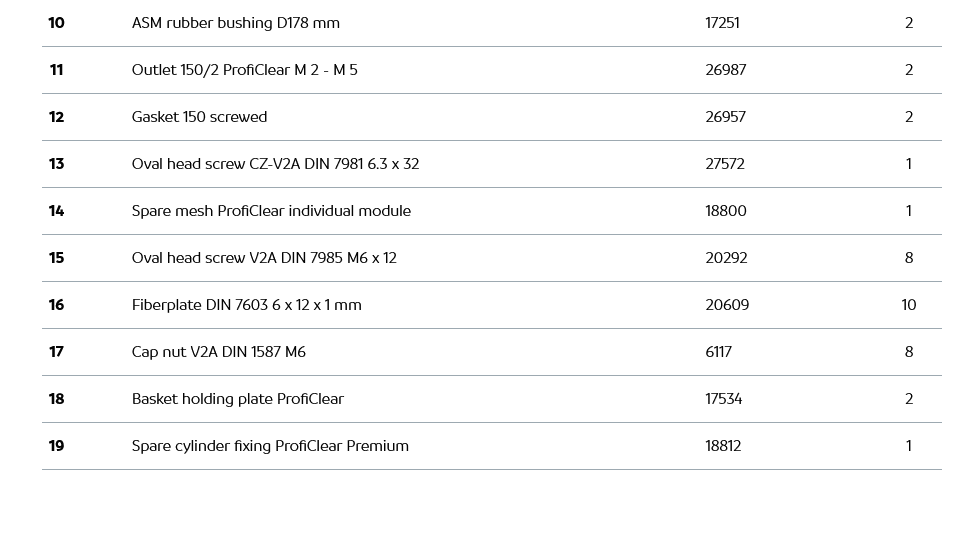Select Oval head screw V2A DIN 7985 M6 x 12

point(264,258)
